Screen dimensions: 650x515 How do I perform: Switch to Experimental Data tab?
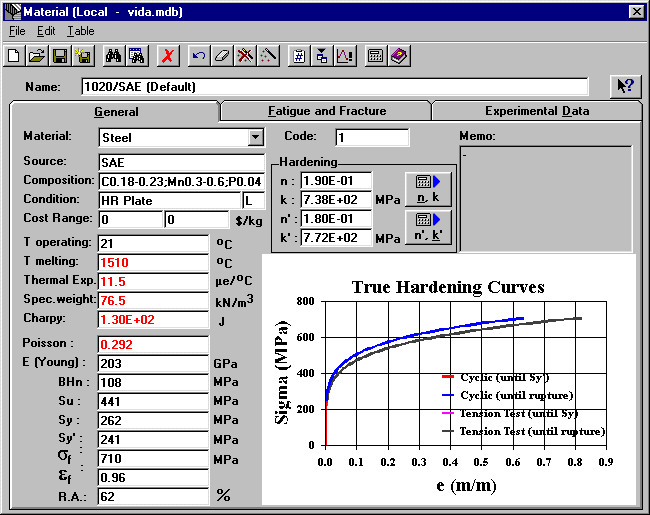coord(537,111)
